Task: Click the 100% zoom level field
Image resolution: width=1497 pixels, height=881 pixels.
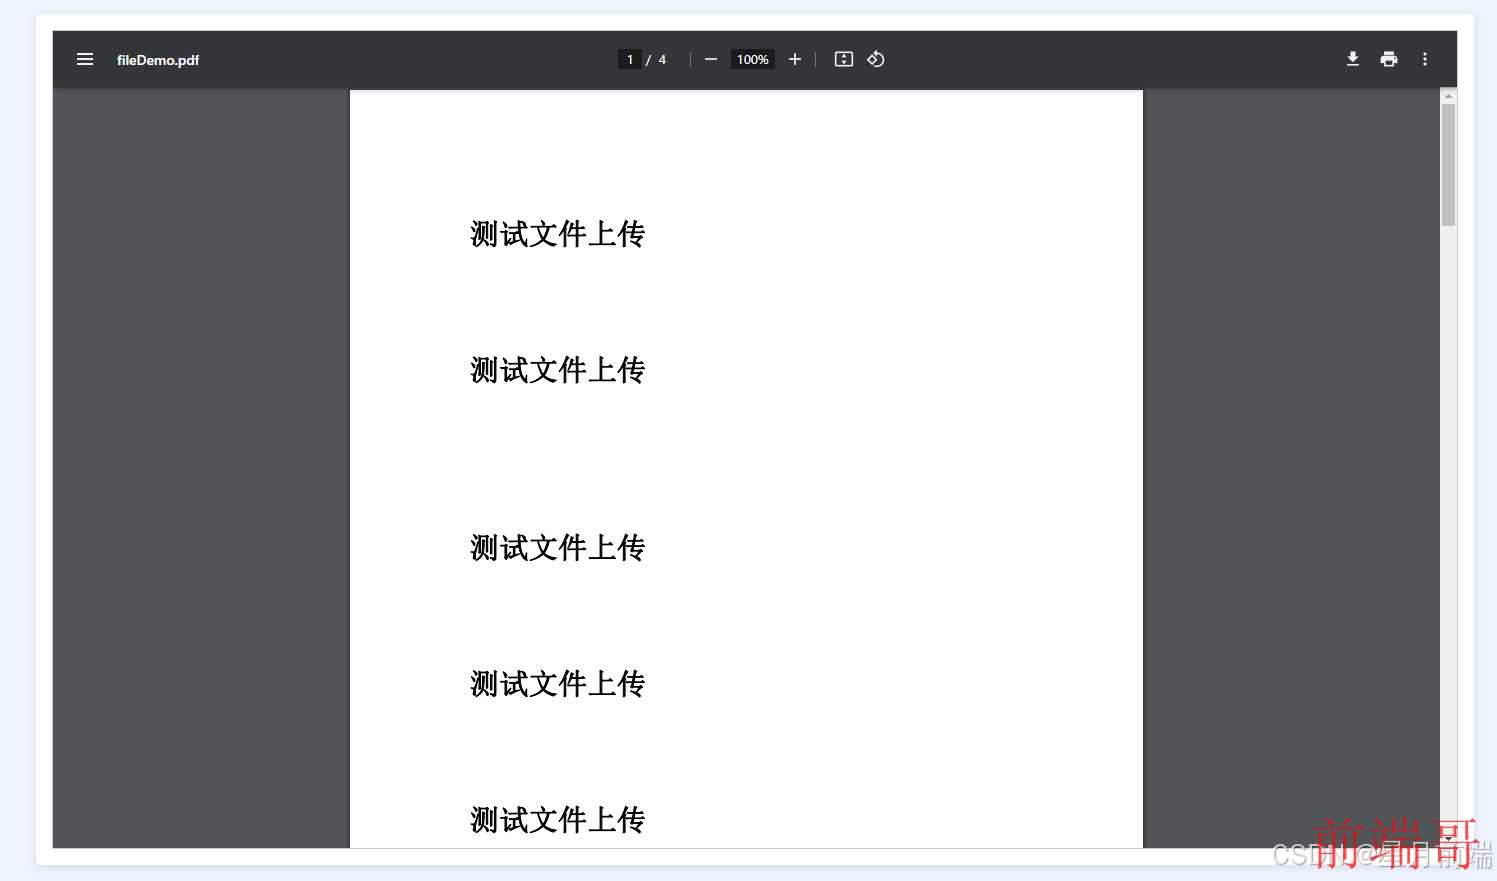Action: tap(753, 59)
